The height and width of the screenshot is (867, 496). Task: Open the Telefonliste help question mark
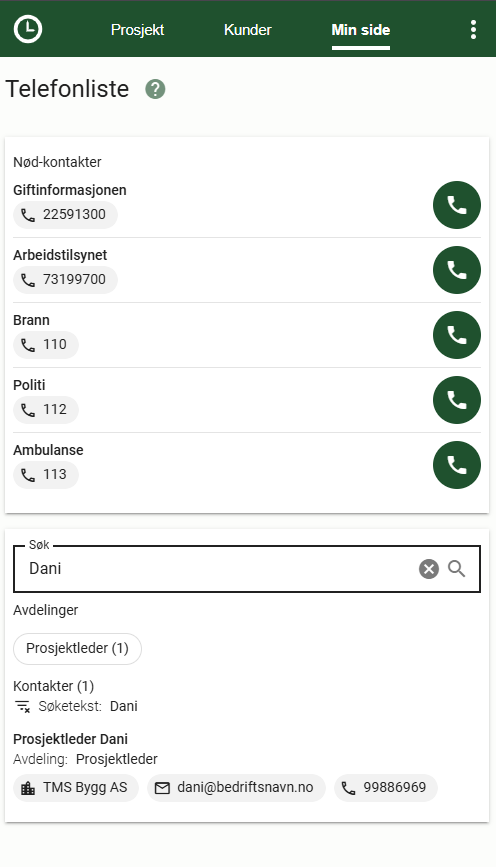click(155, 89)
